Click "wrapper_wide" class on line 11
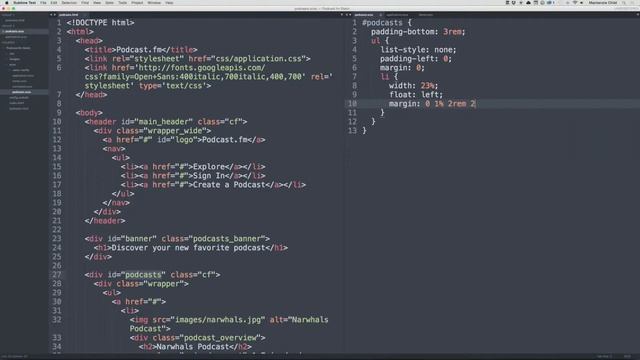The image size is (640, 360). point(177,131)
